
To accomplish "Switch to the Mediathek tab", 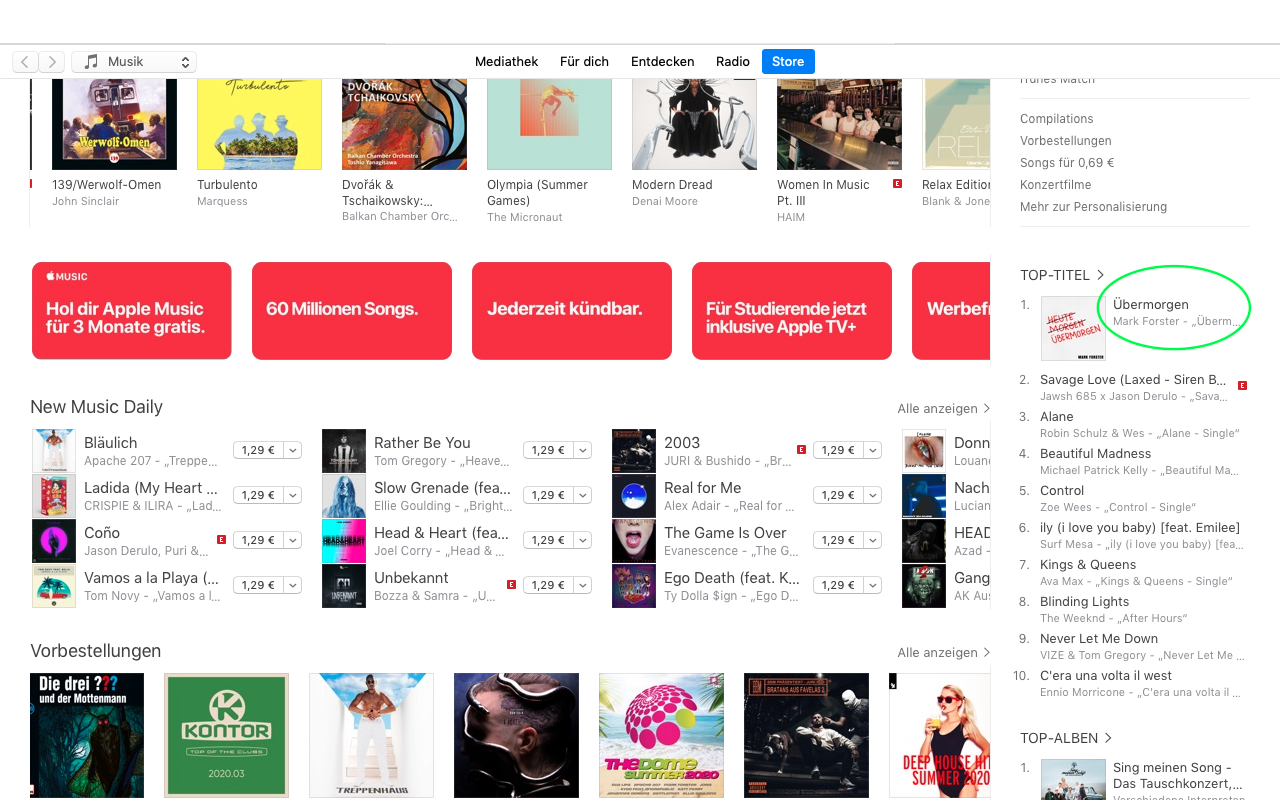I will coord(506,62).
